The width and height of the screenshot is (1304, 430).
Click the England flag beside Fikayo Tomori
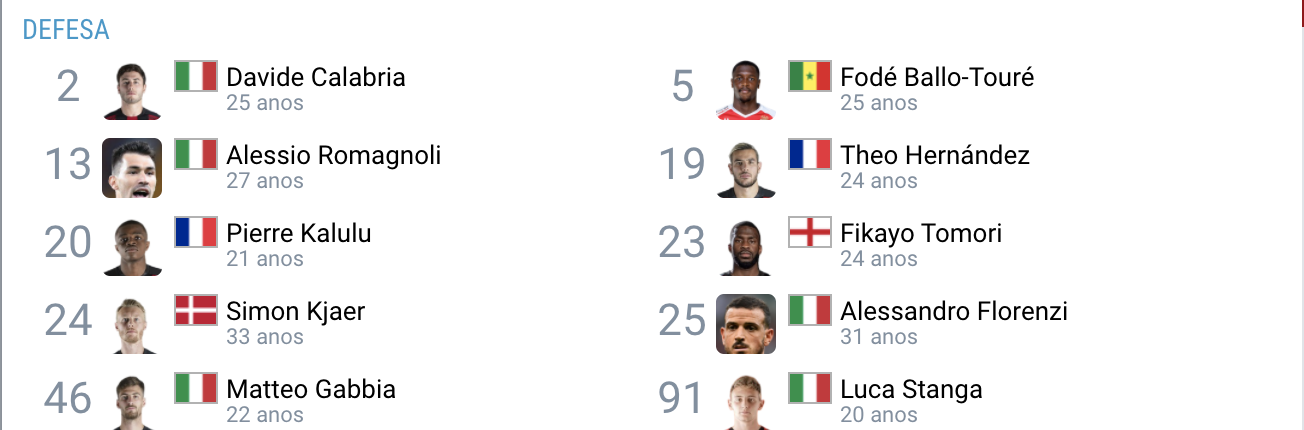[810, 232]
